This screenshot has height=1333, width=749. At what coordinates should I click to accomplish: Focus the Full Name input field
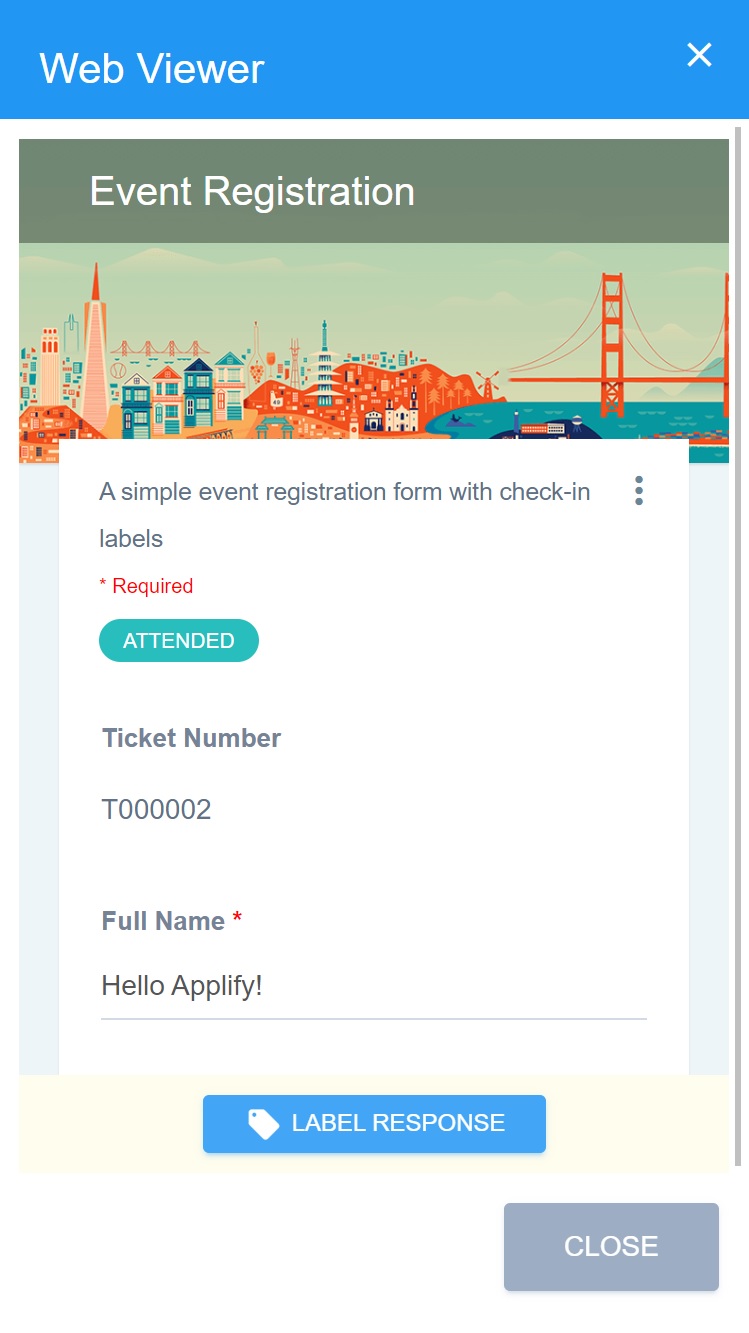tap(373, 987)
